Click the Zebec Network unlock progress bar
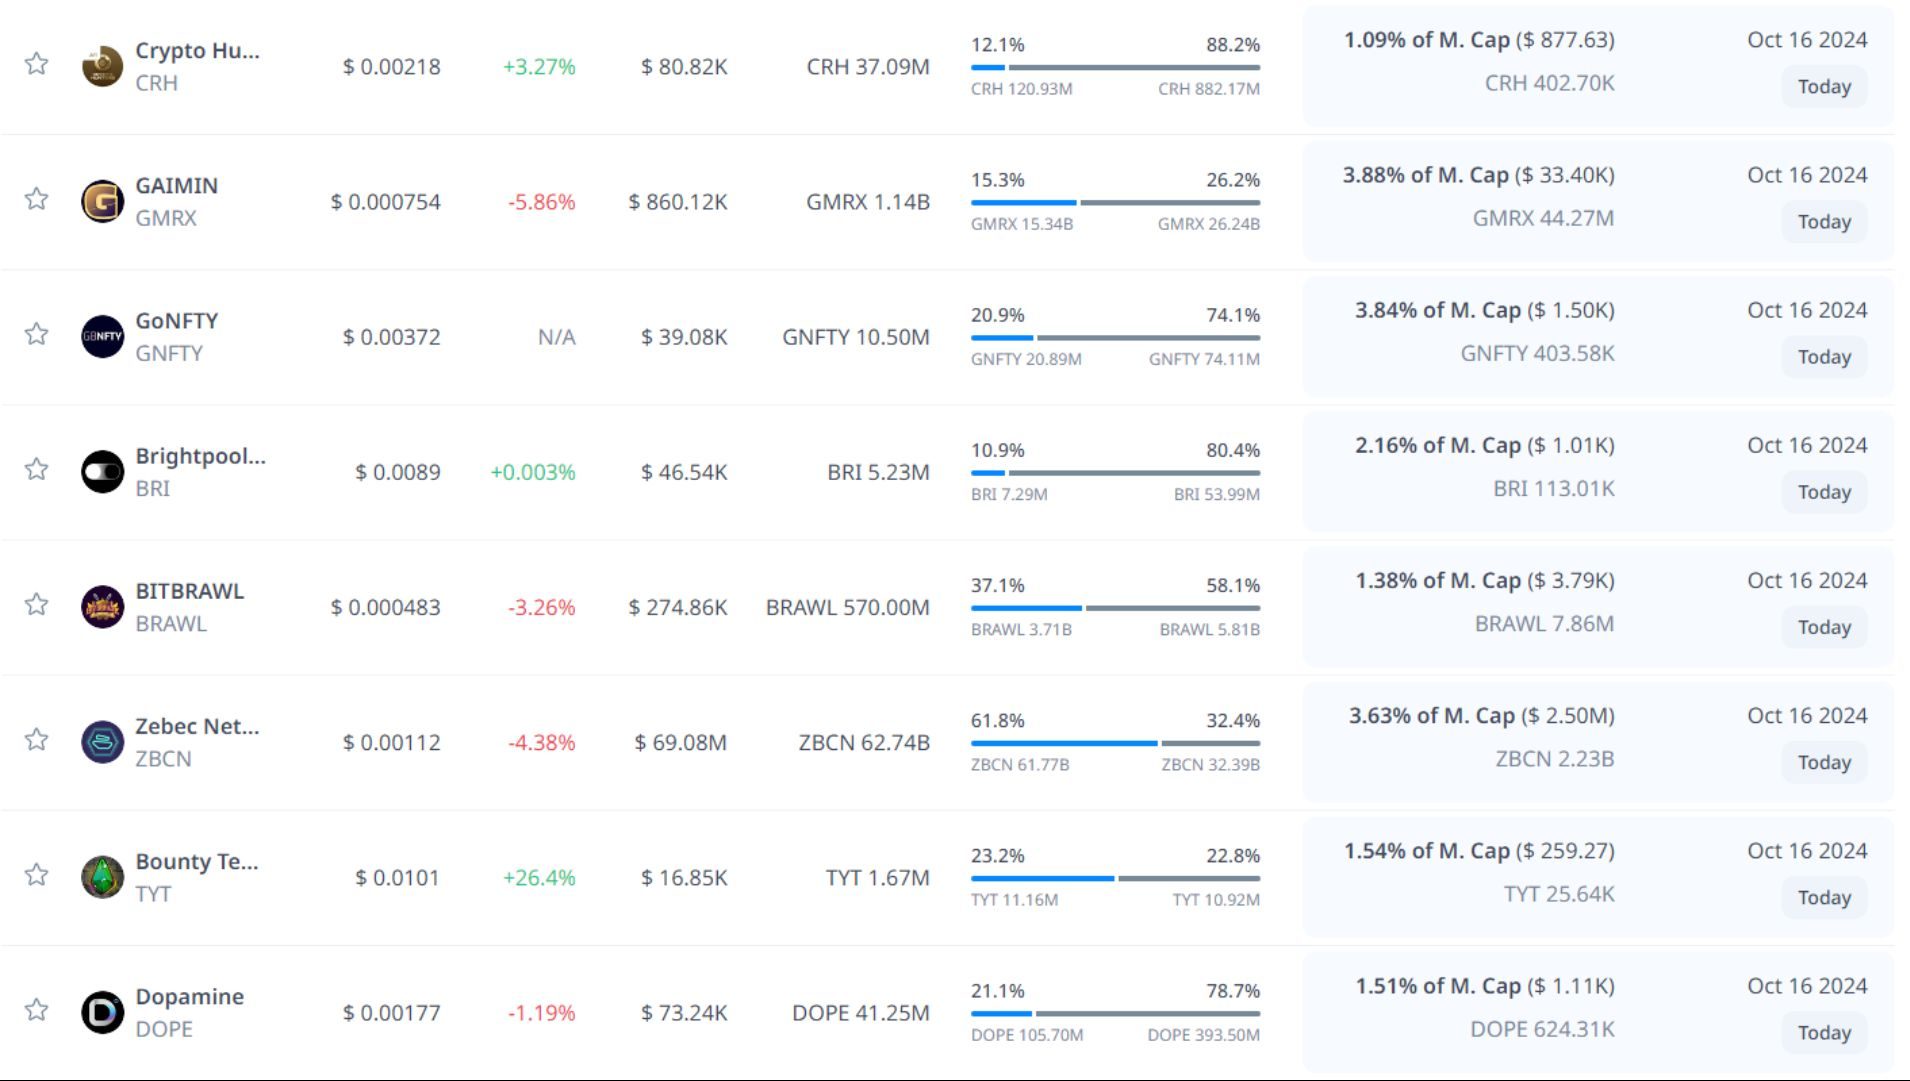The width and height of the screenshot is (1910, 1081). (1115, 743)
